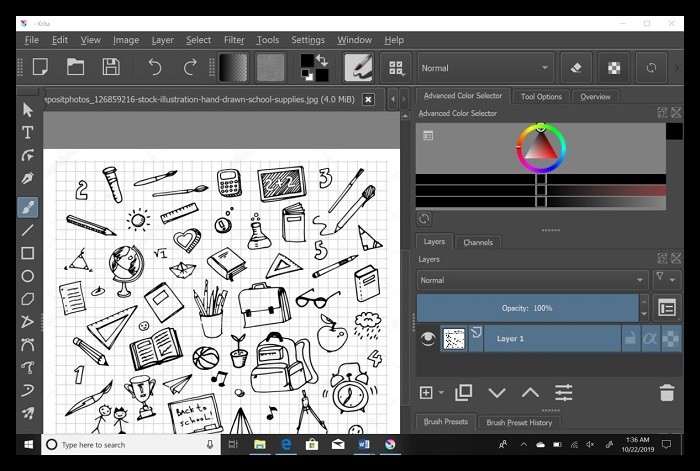Adjust the layer Opacity slider
The image size is (700, 471).
click(527, 308)
